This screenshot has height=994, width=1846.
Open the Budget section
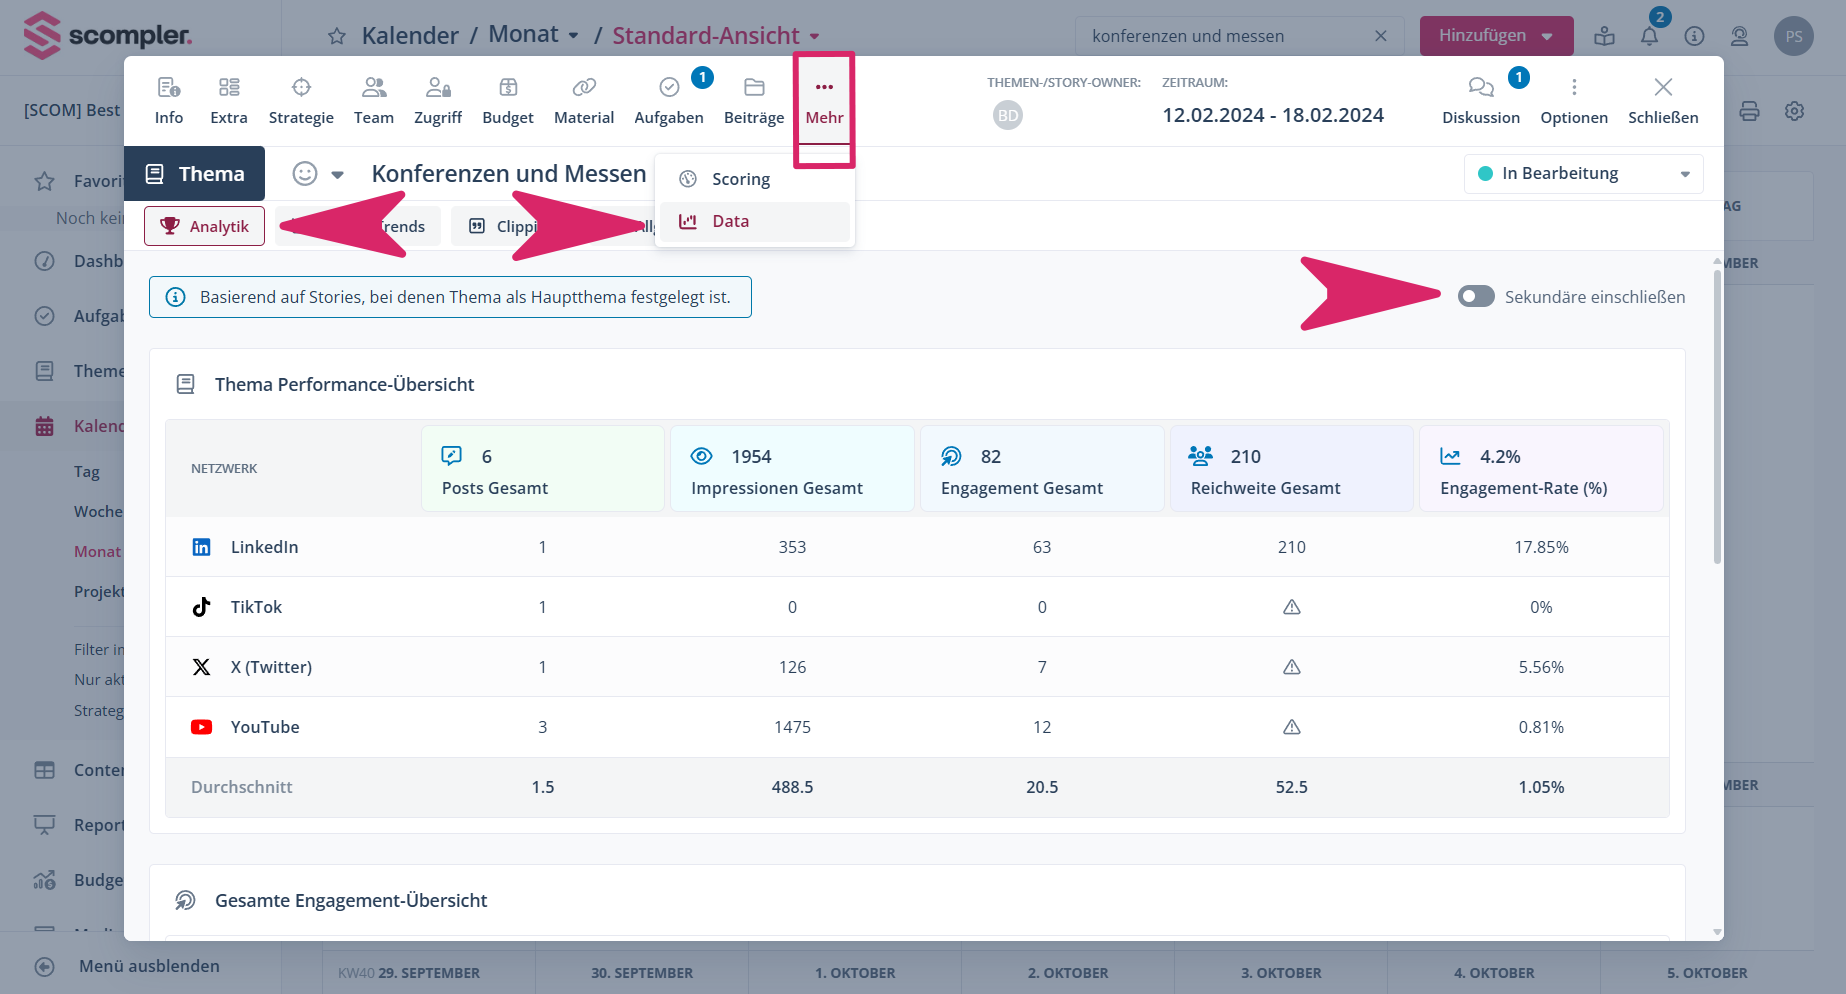coord(507,101)
